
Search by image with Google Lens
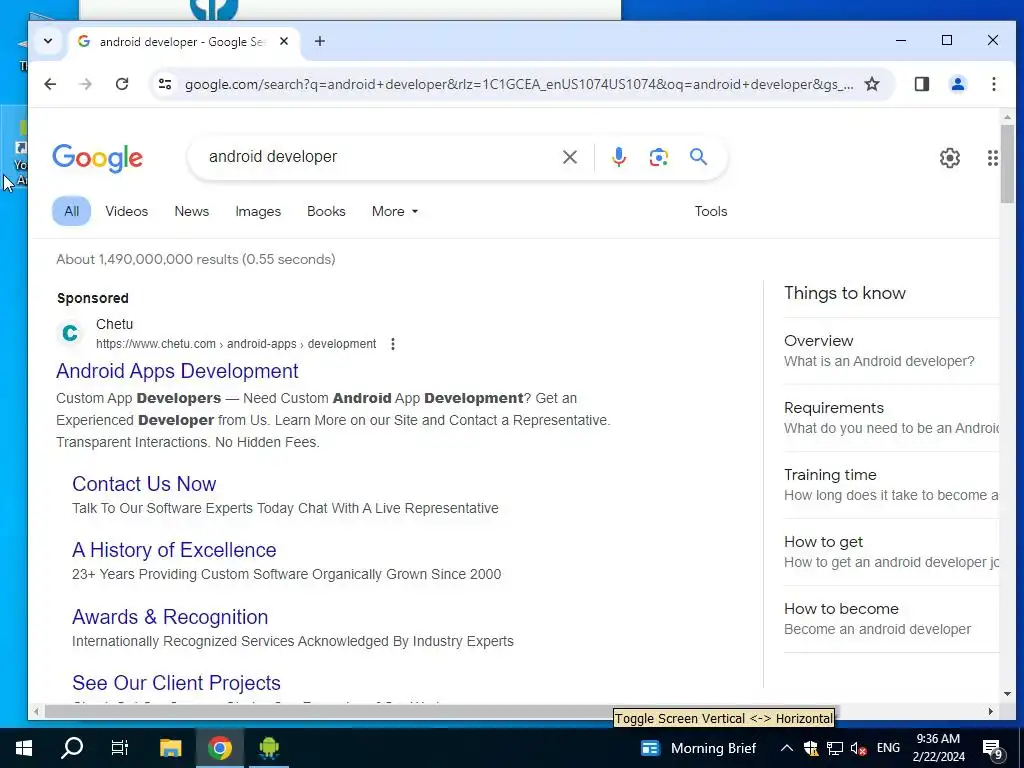click(x=658, y=157)
